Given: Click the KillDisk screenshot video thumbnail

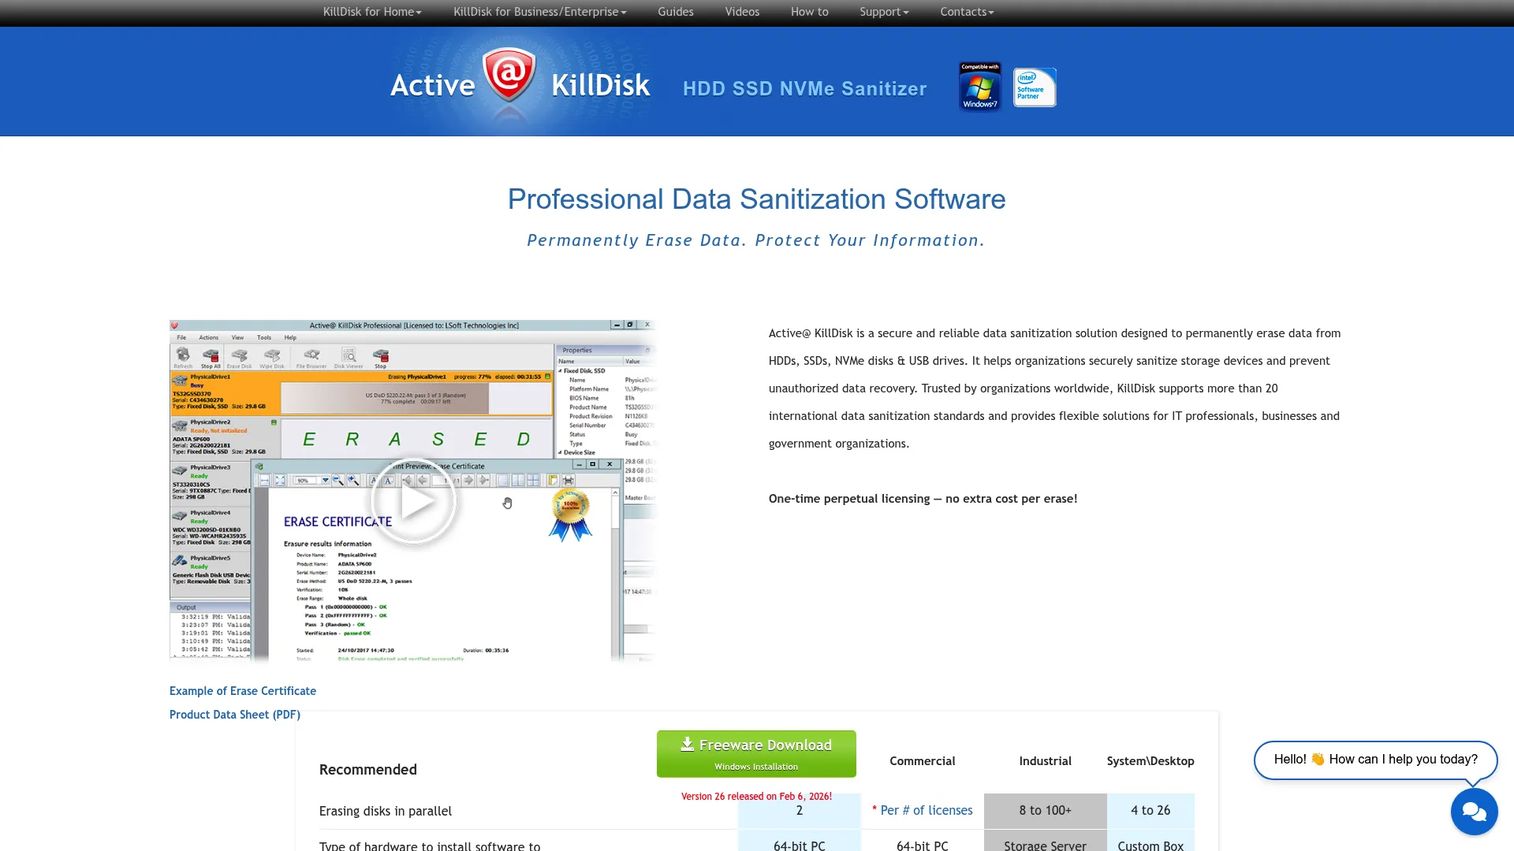Looking at the screenshot, I should [413, 490].
